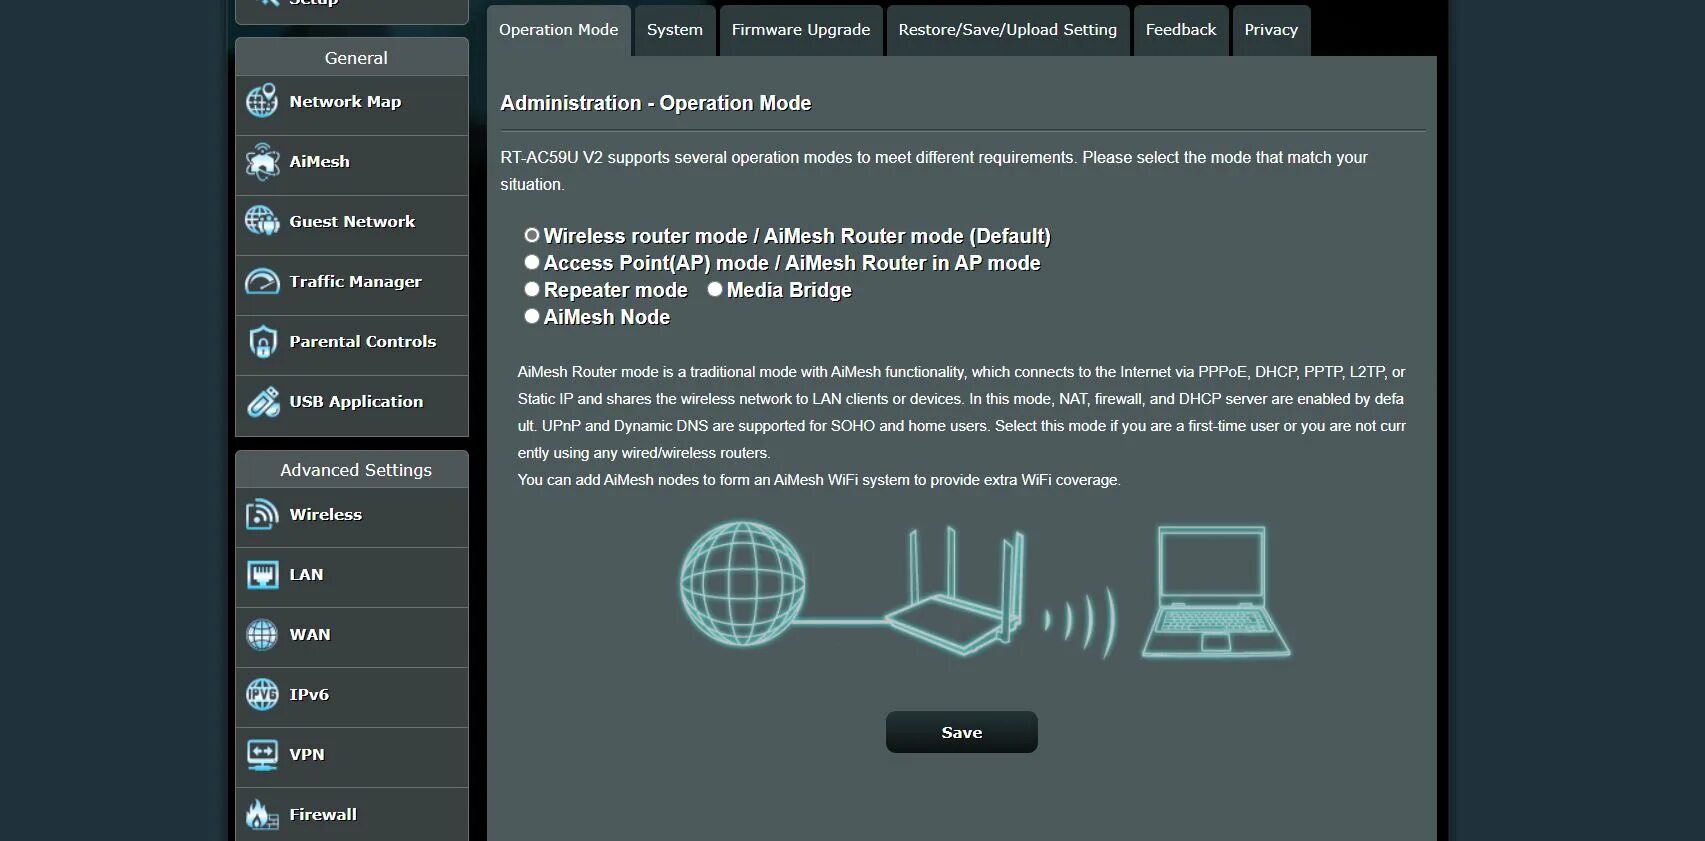
Task: Click the Advanced Settings section header
Action: click(x=352, y=469)
